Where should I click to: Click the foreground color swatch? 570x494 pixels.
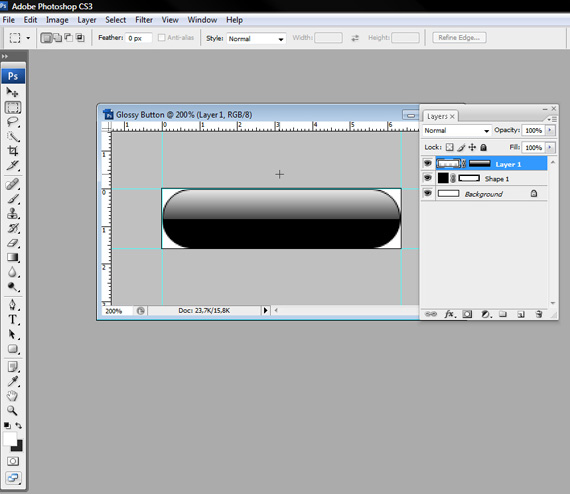[x=9, y=438]
